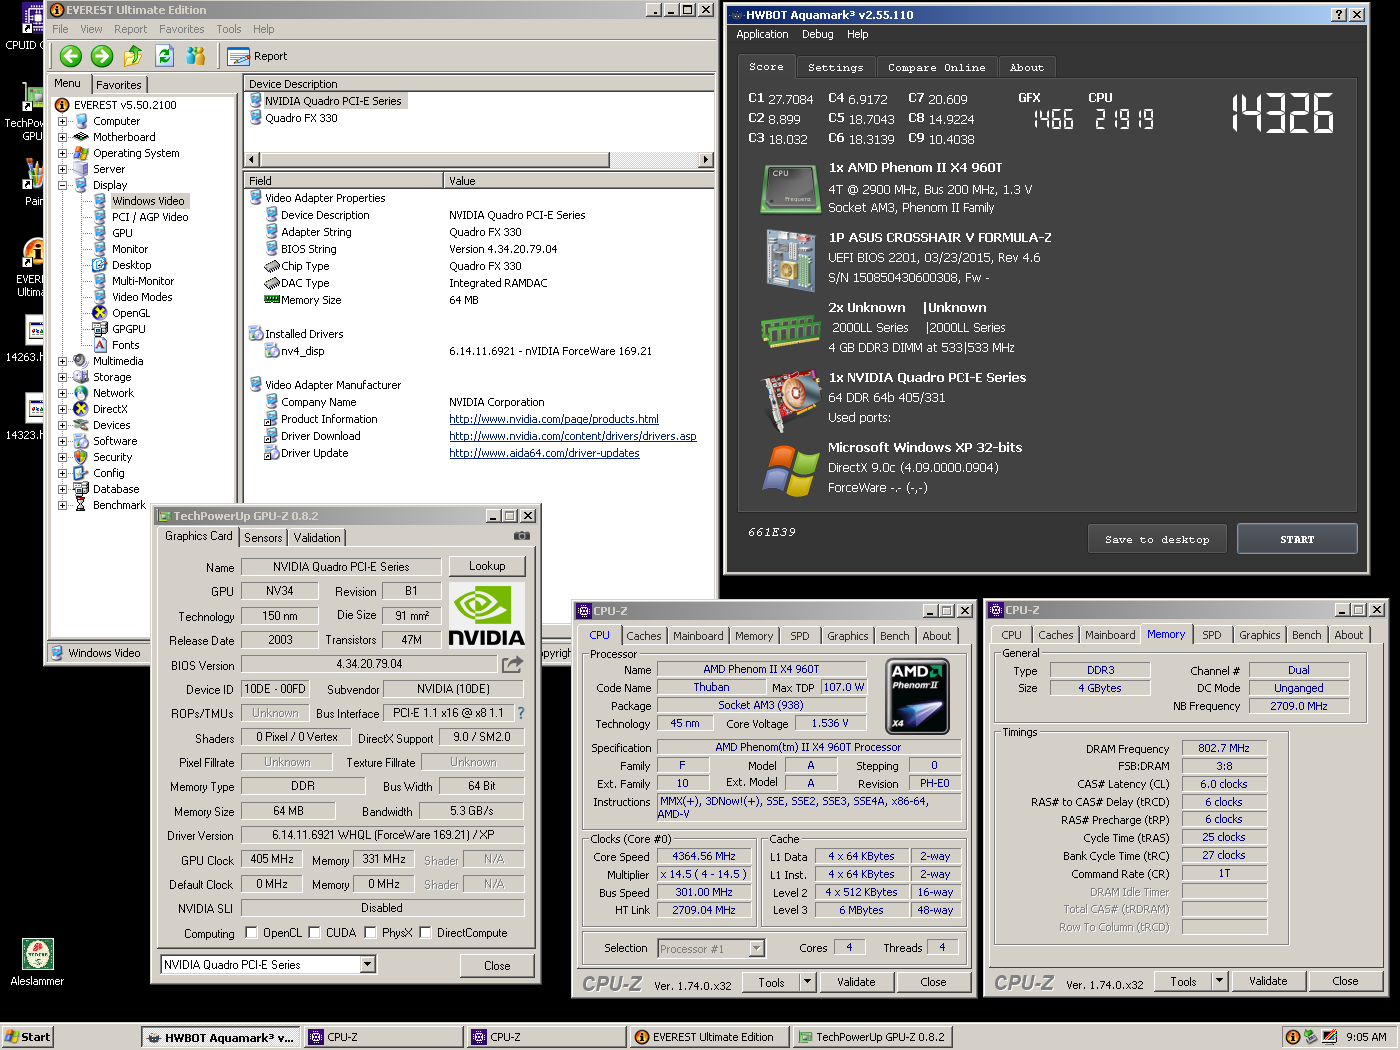Expand the Computer node in EVEREST tree
Viewport: 1400px width, 1050px height.
click(62, 121)
